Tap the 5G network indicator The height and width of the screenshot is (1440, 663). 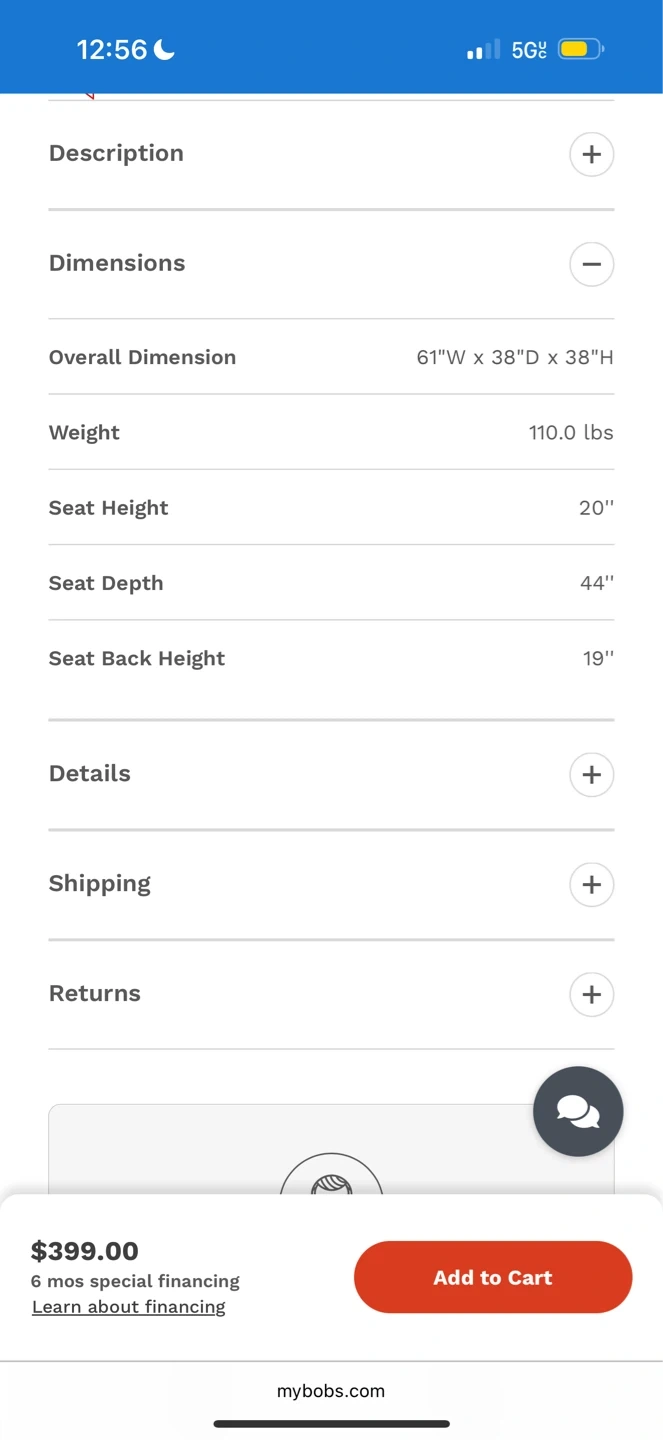coord(529,50)
